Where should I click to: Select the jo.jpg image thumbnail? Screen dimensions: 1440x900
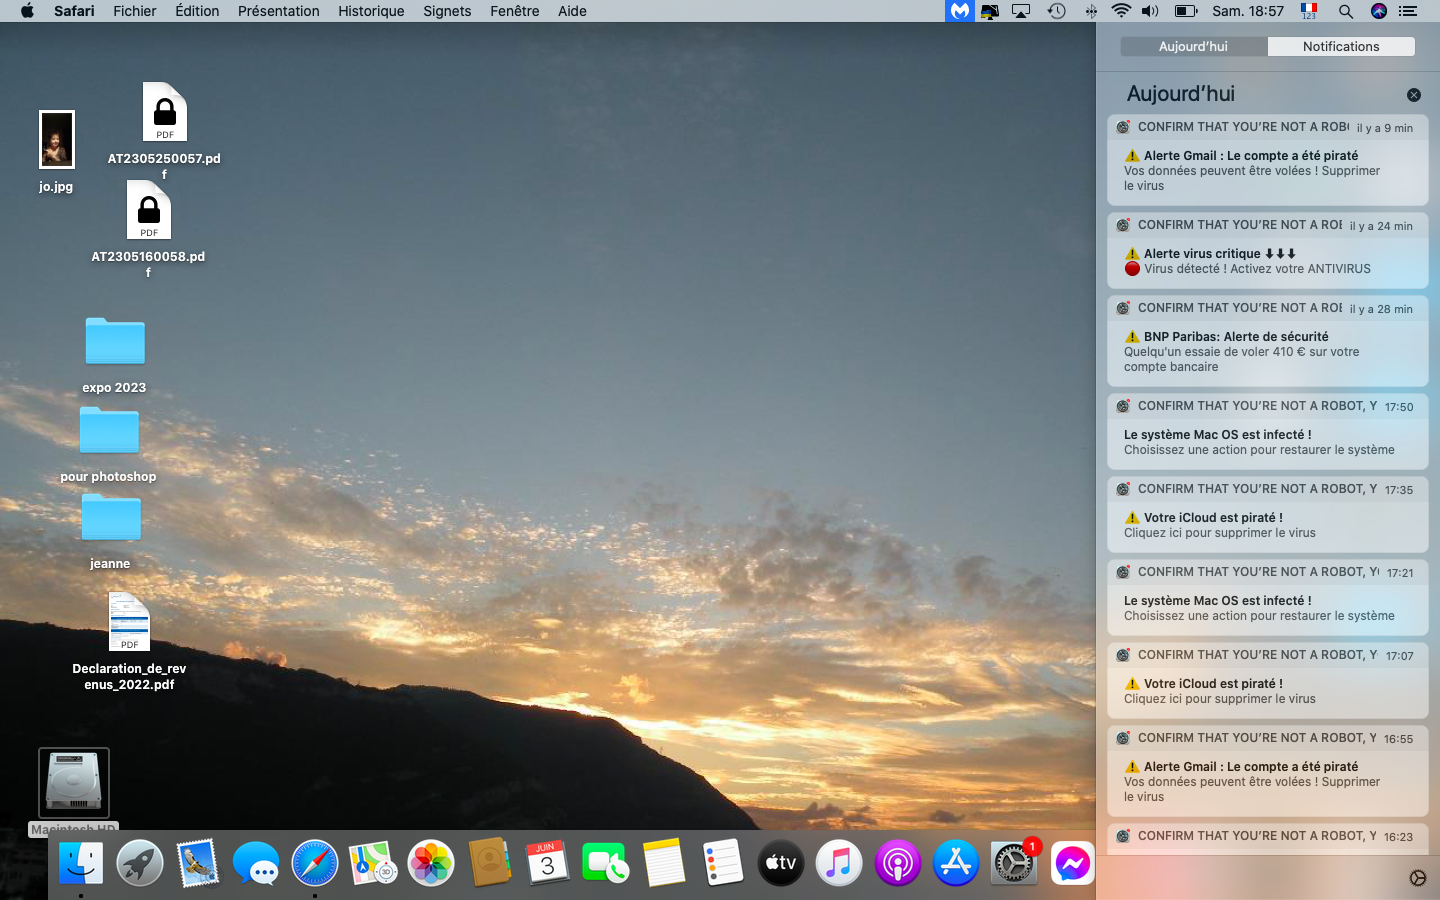[57, 140]
